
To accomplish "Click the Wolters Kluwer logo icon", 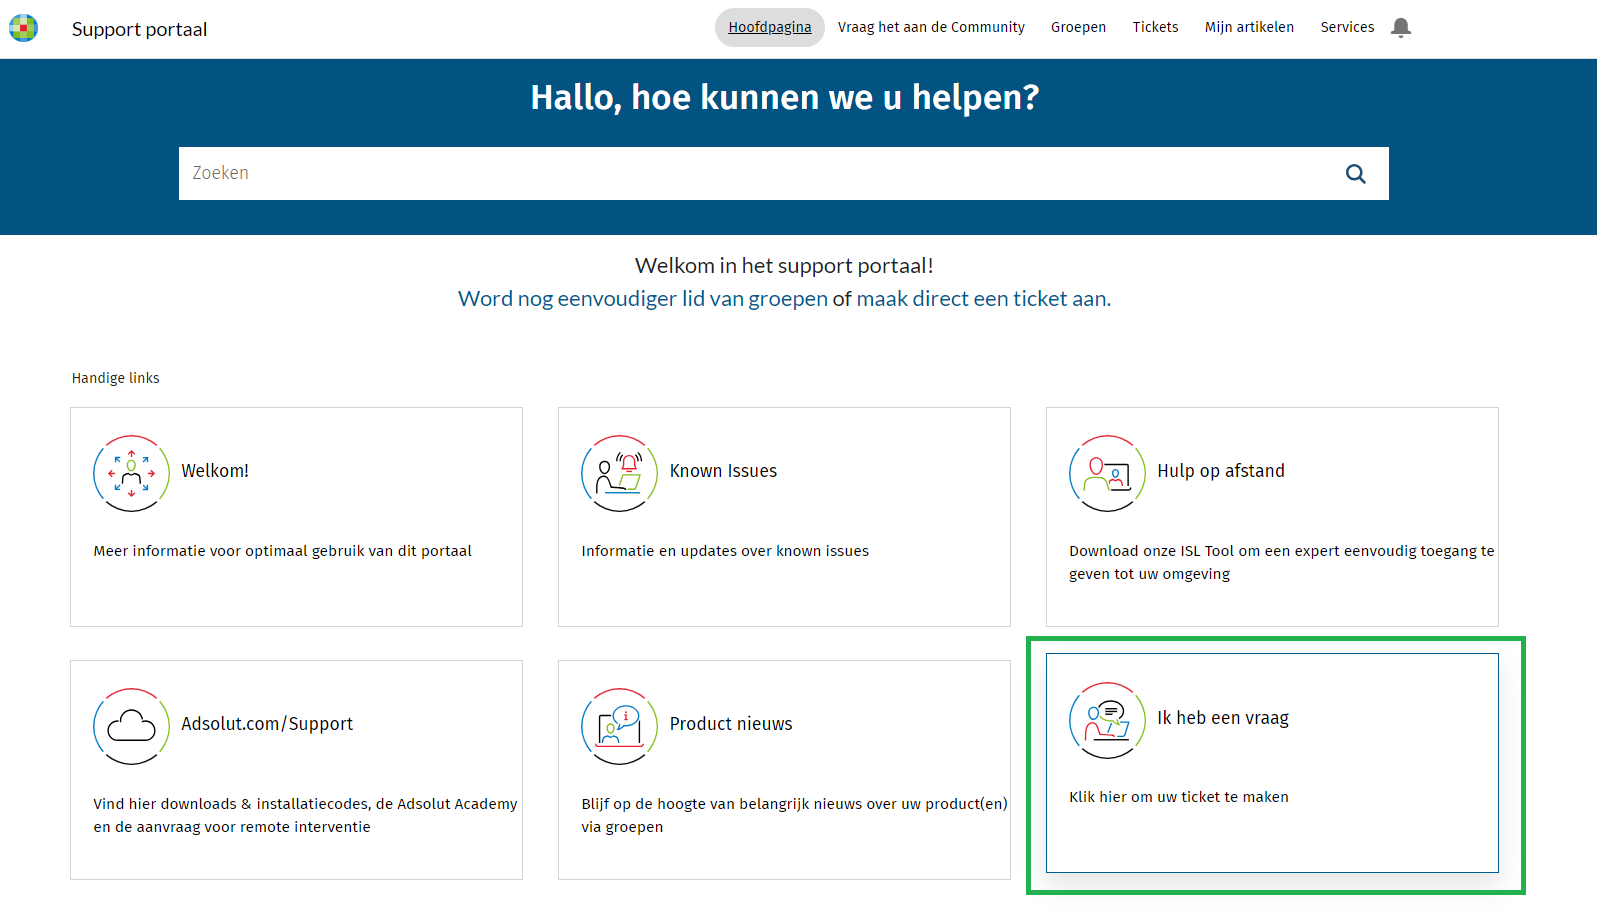I will click(23, 28).
